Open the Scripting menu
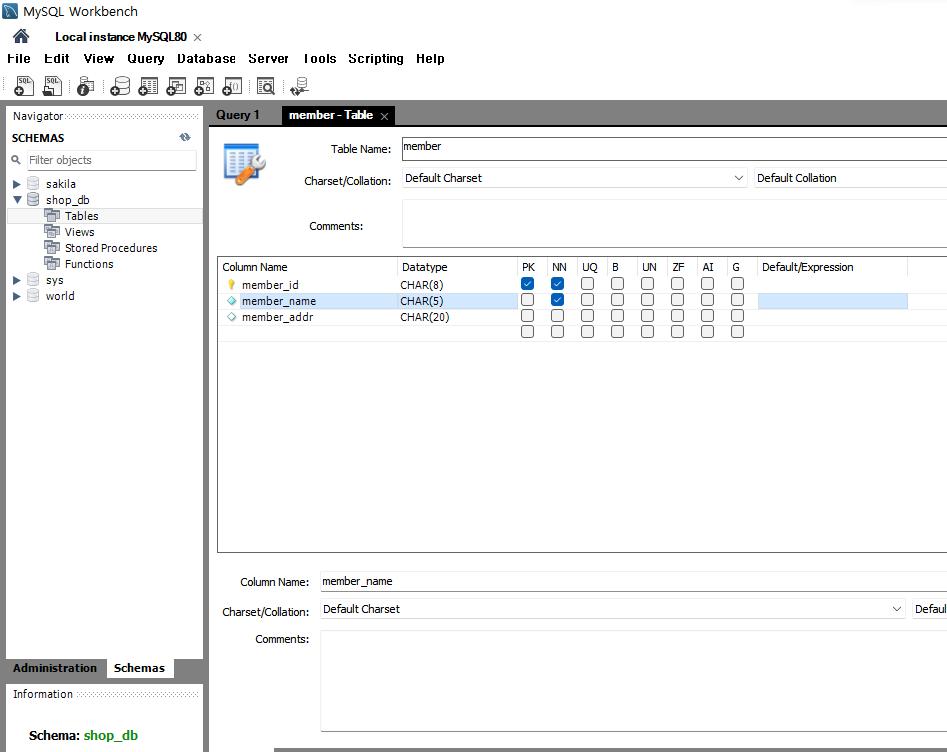 pyautogui.click(x=376, y=59)
